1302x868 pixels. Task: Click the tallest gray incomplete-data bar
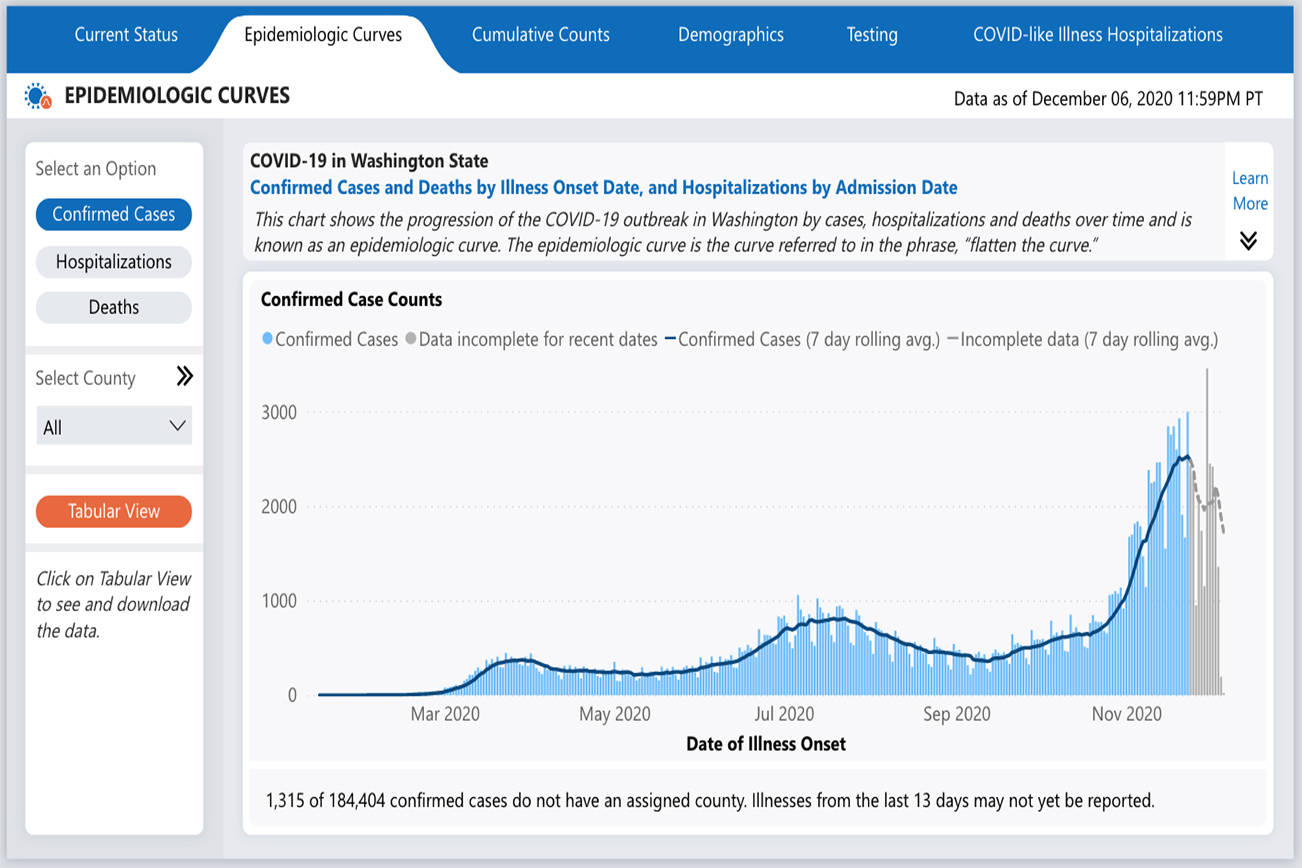1207,530
